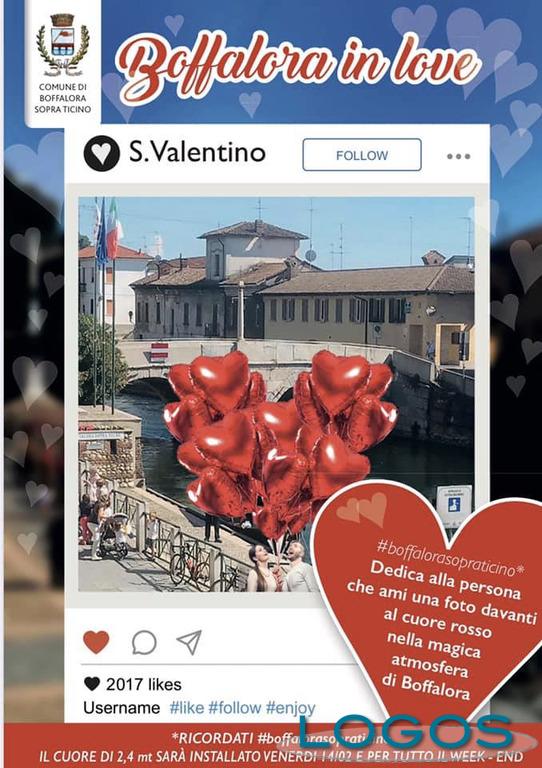Viewport: 542px width, 768px height.
Task: Click the two small hearts in red heart
Action: 362,509
